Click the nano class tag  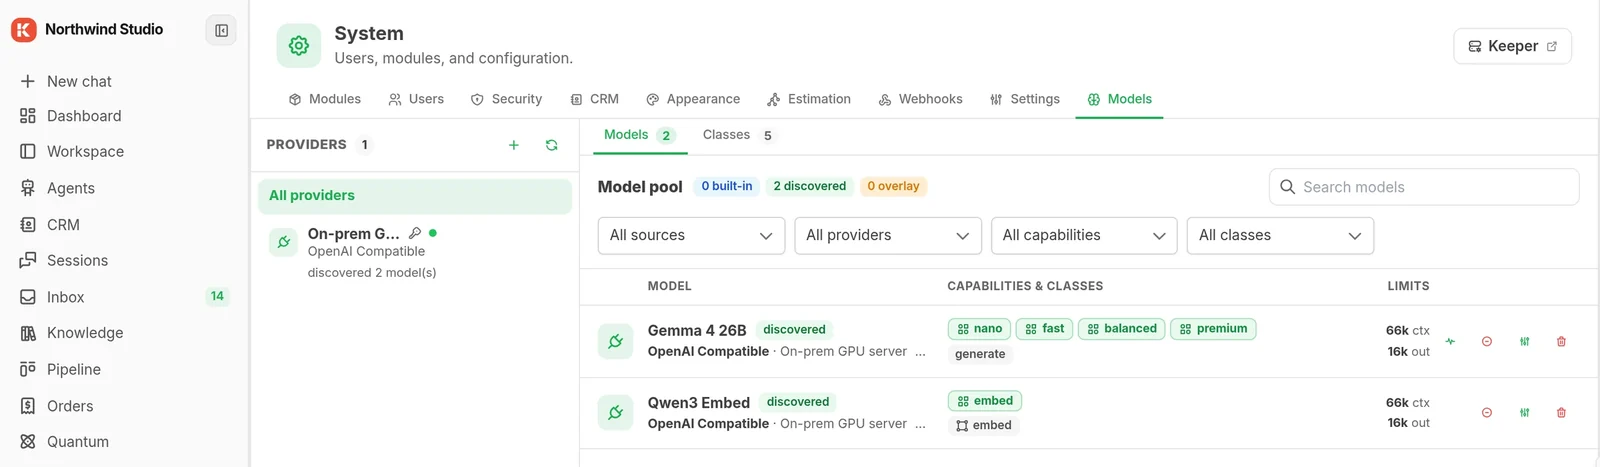[x=980, y=329]
